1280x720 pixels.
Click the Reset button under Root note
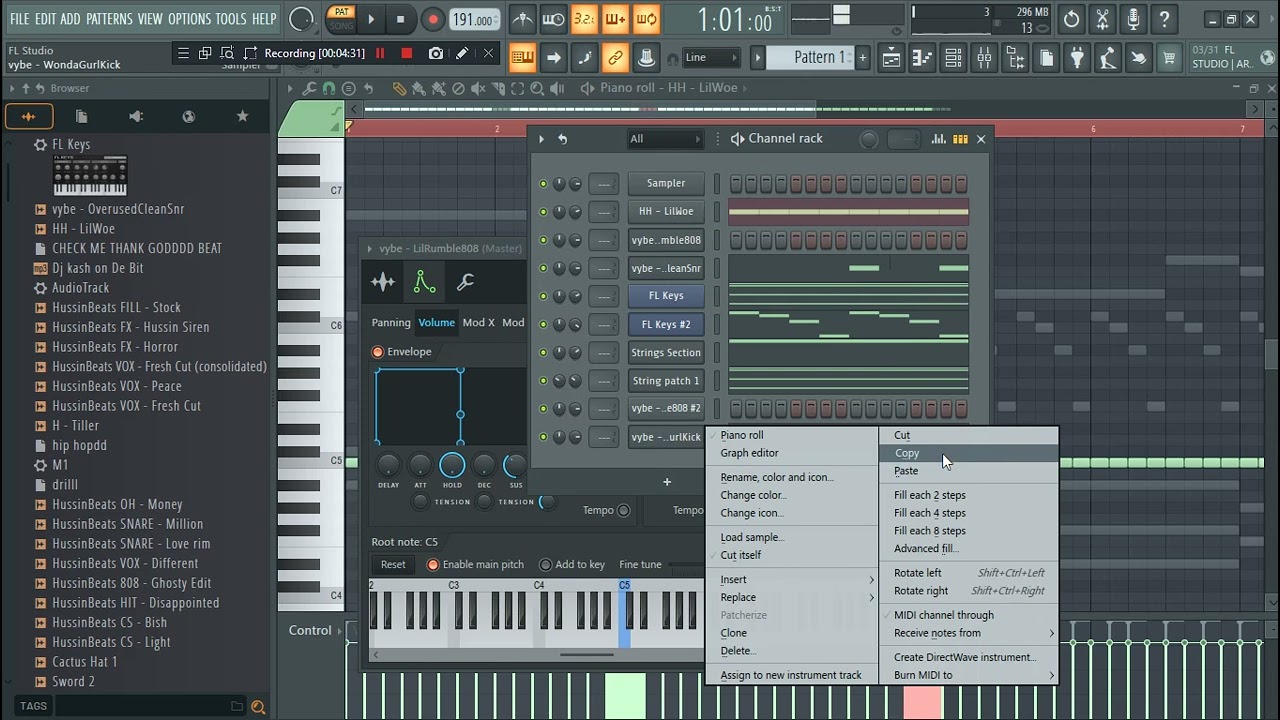coord(393,565)
